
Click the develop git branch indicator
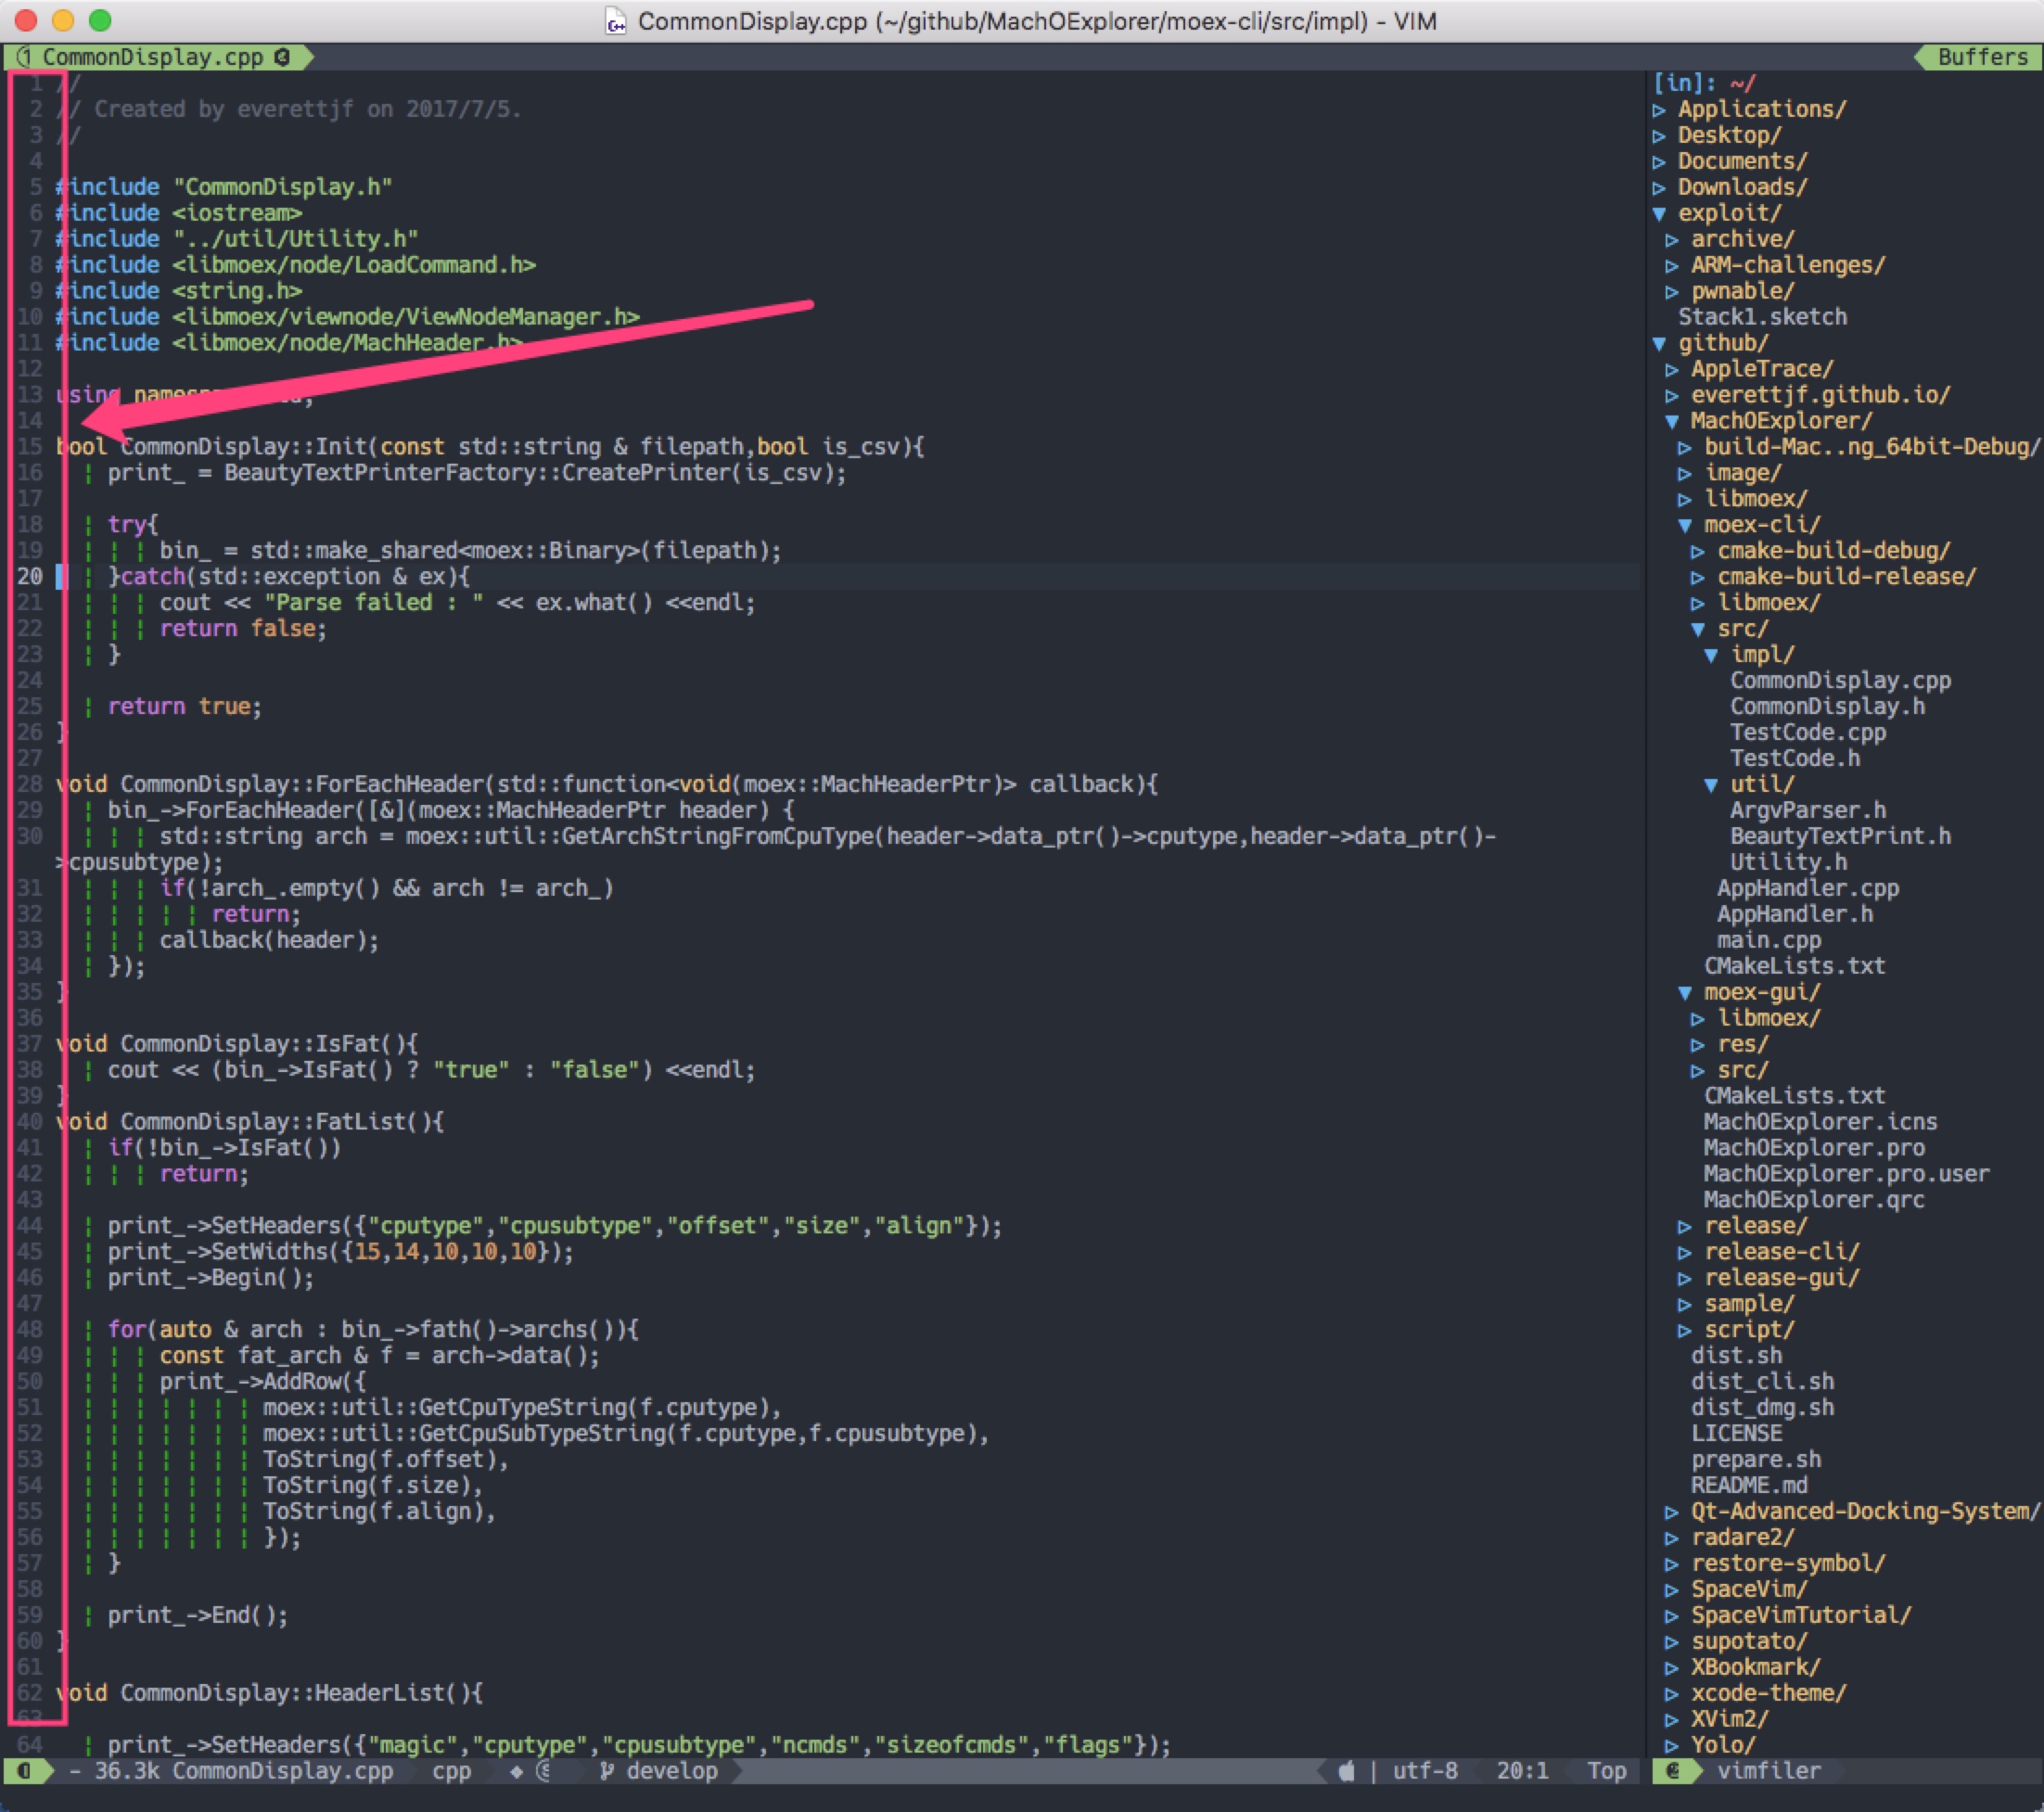point(659,1771)
